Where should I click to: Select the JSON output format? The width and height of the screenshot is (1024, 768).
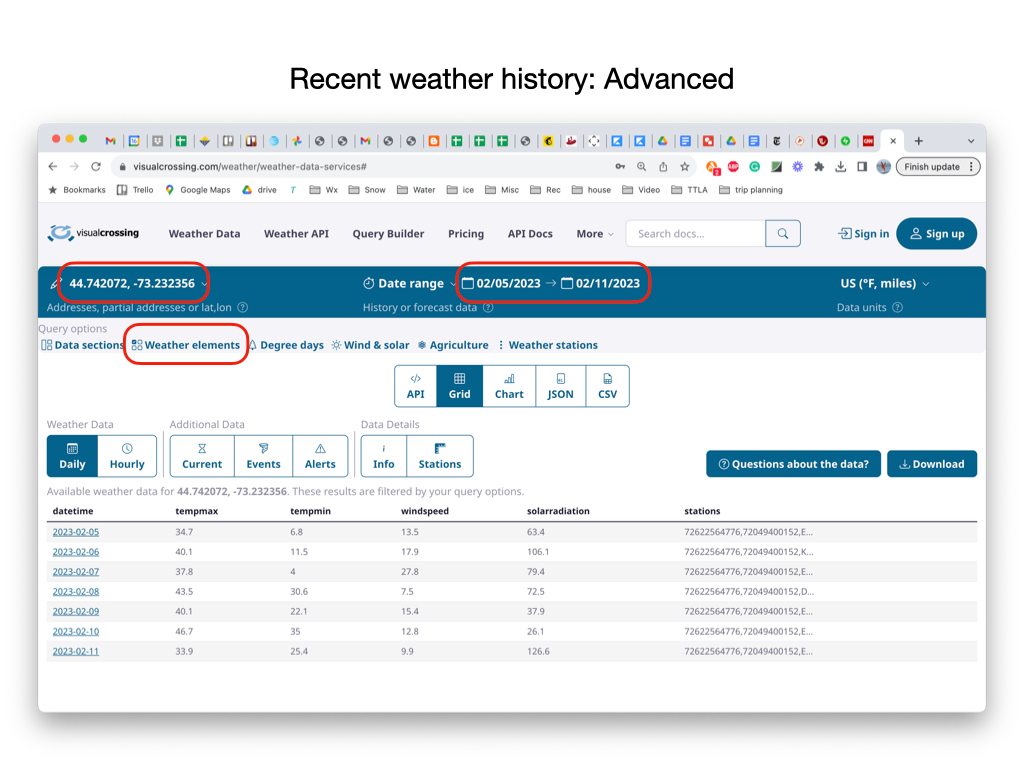tap(560, 386)
